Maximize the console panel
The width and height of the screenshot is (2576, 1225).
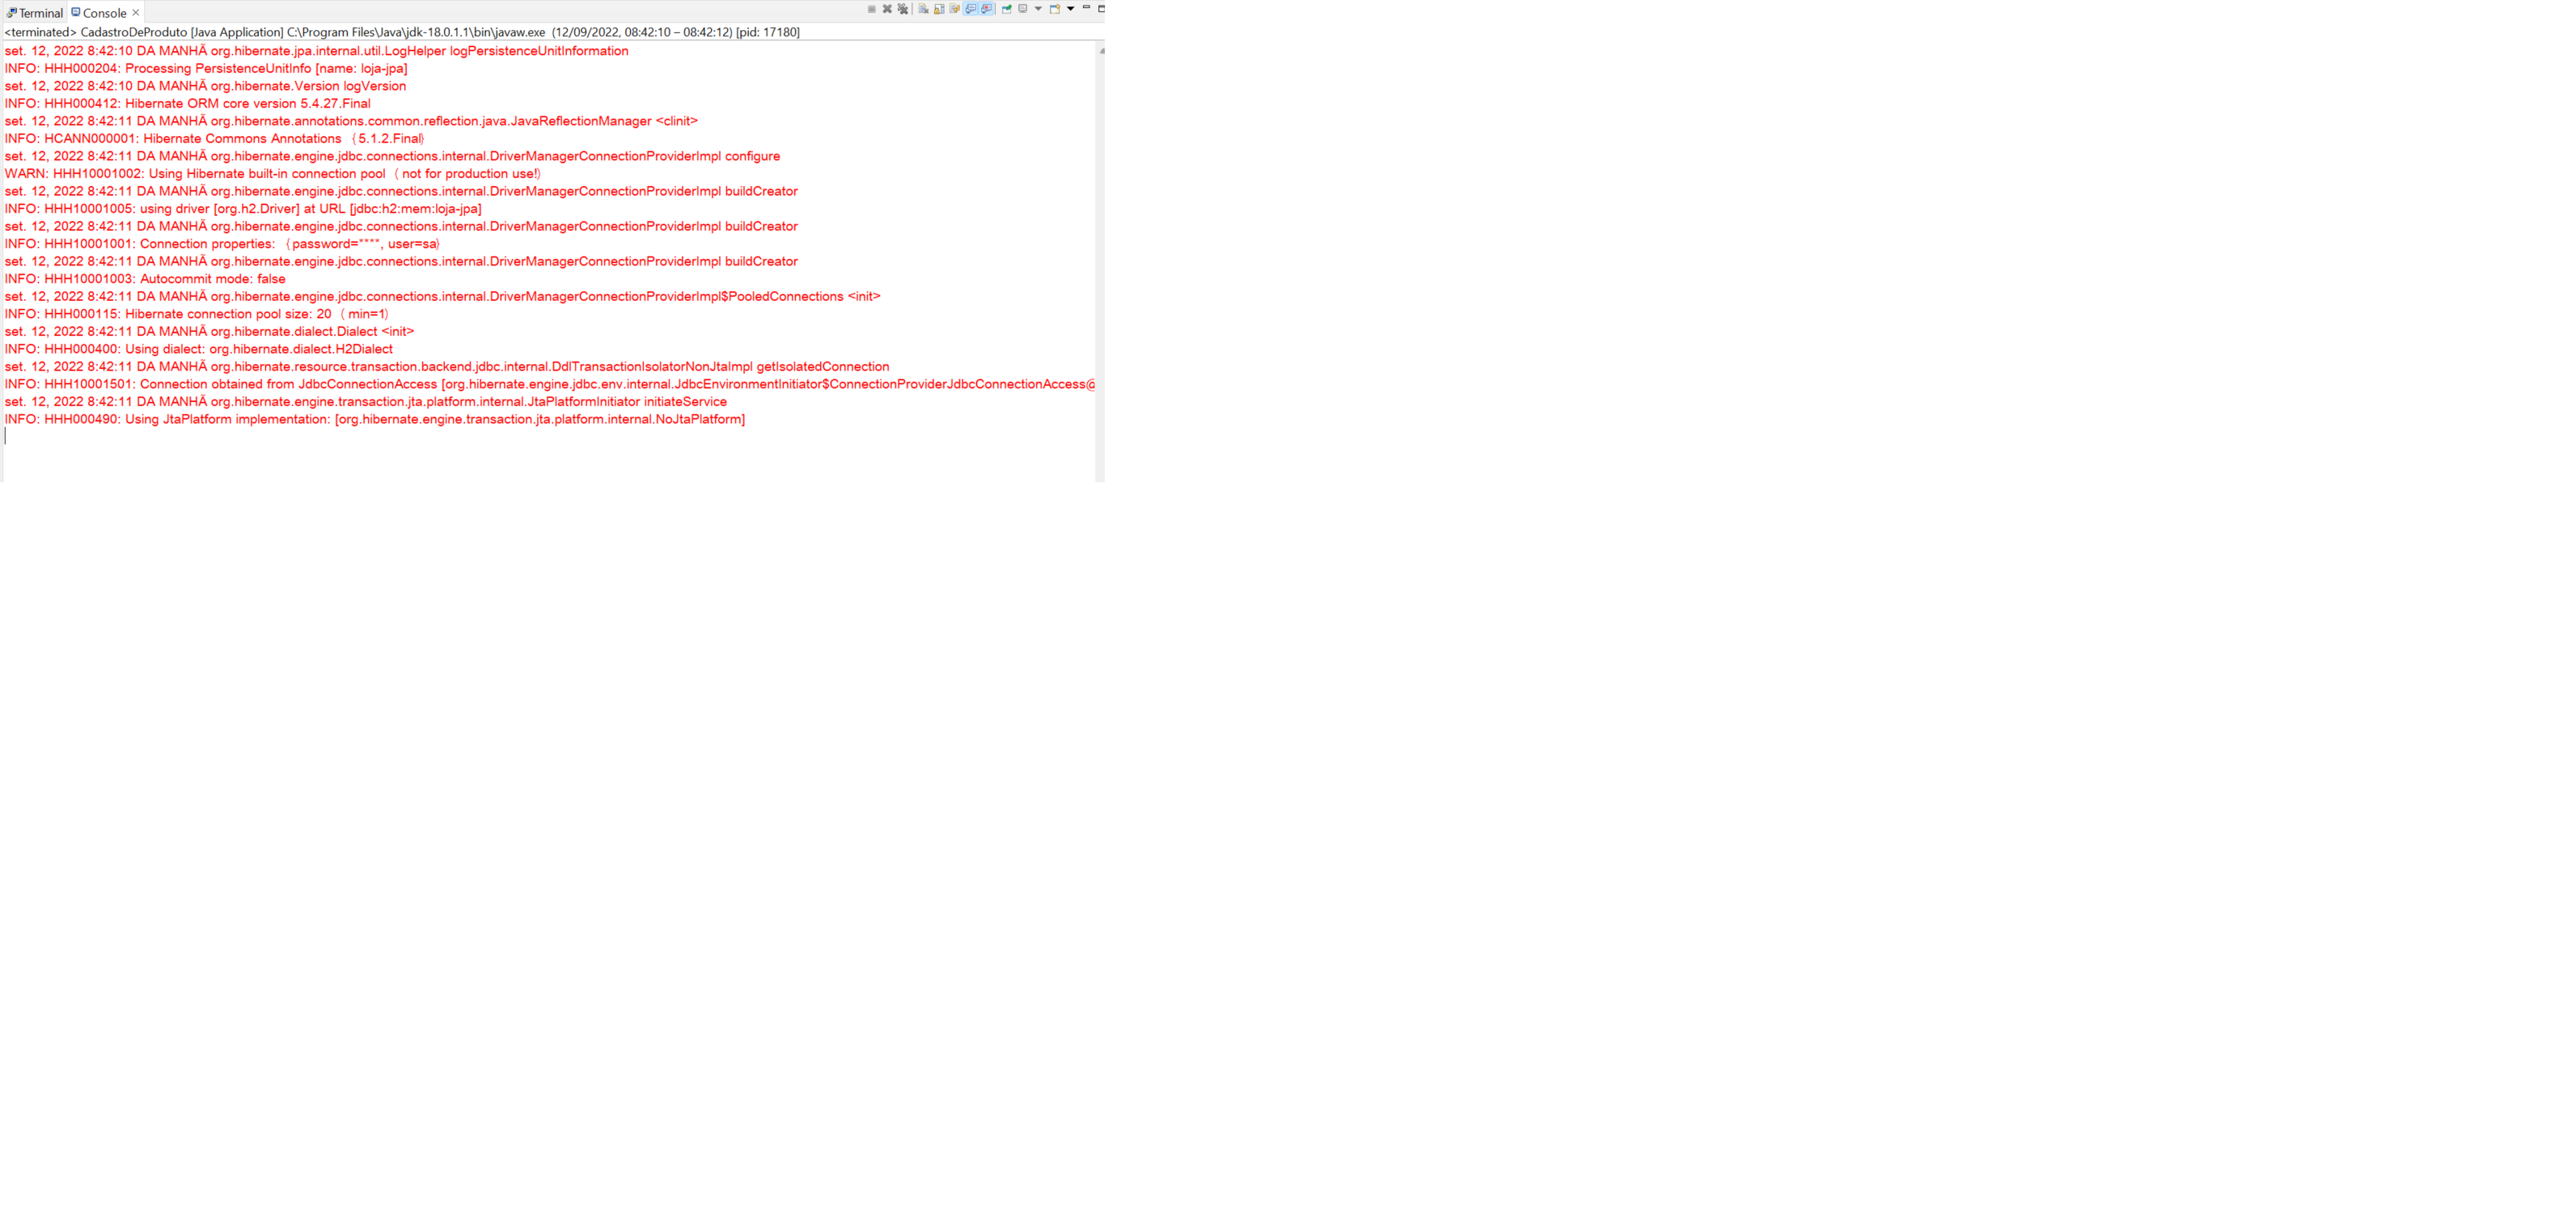point(1101,9)
